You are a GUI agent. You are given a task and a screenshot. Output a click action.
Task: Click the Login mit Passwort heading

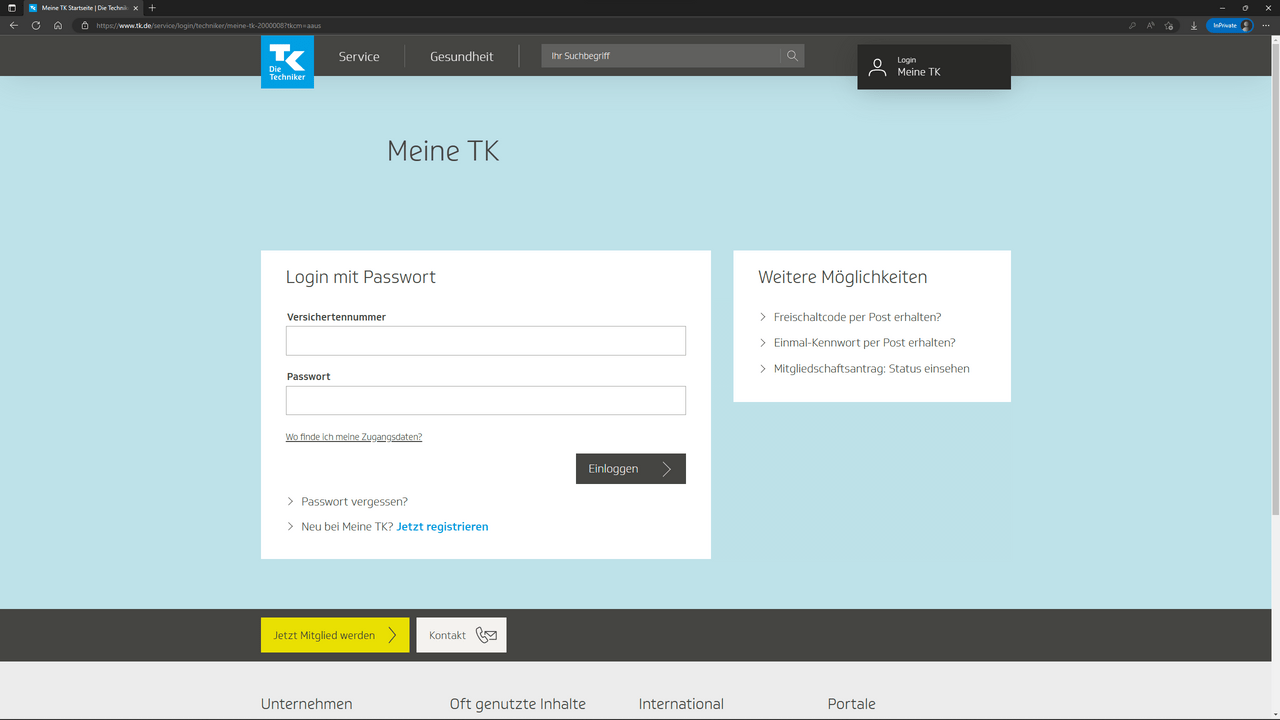(x=361, y=277)
